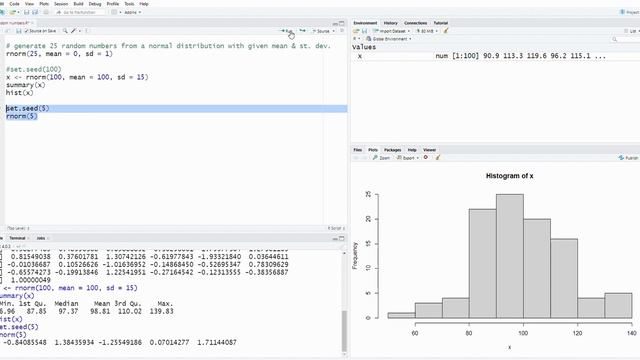Screen dimensions: 640x360
Task: Click the find/replace magnifier icon in editor
Action: tap(65, 31)
